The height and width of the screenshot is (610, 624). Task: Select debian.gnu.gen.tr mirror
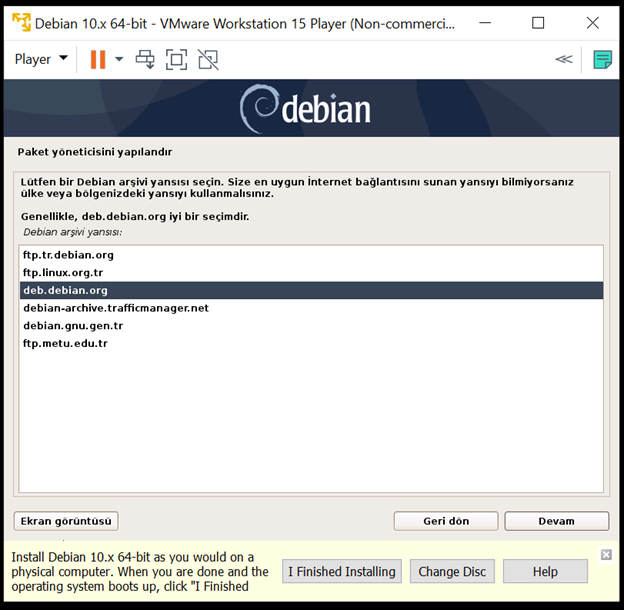311,325
